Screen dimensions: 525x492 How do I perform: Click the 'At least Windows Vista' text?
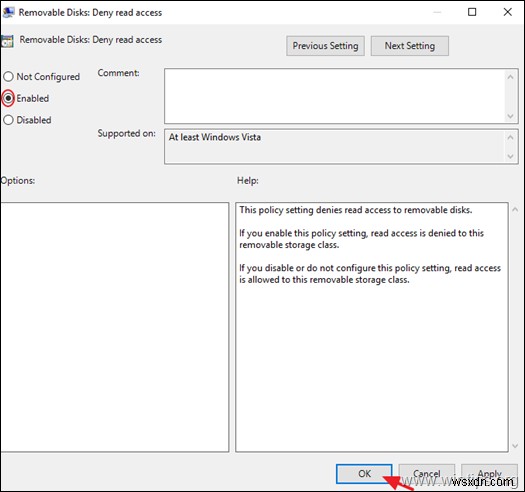pos(215,137)
